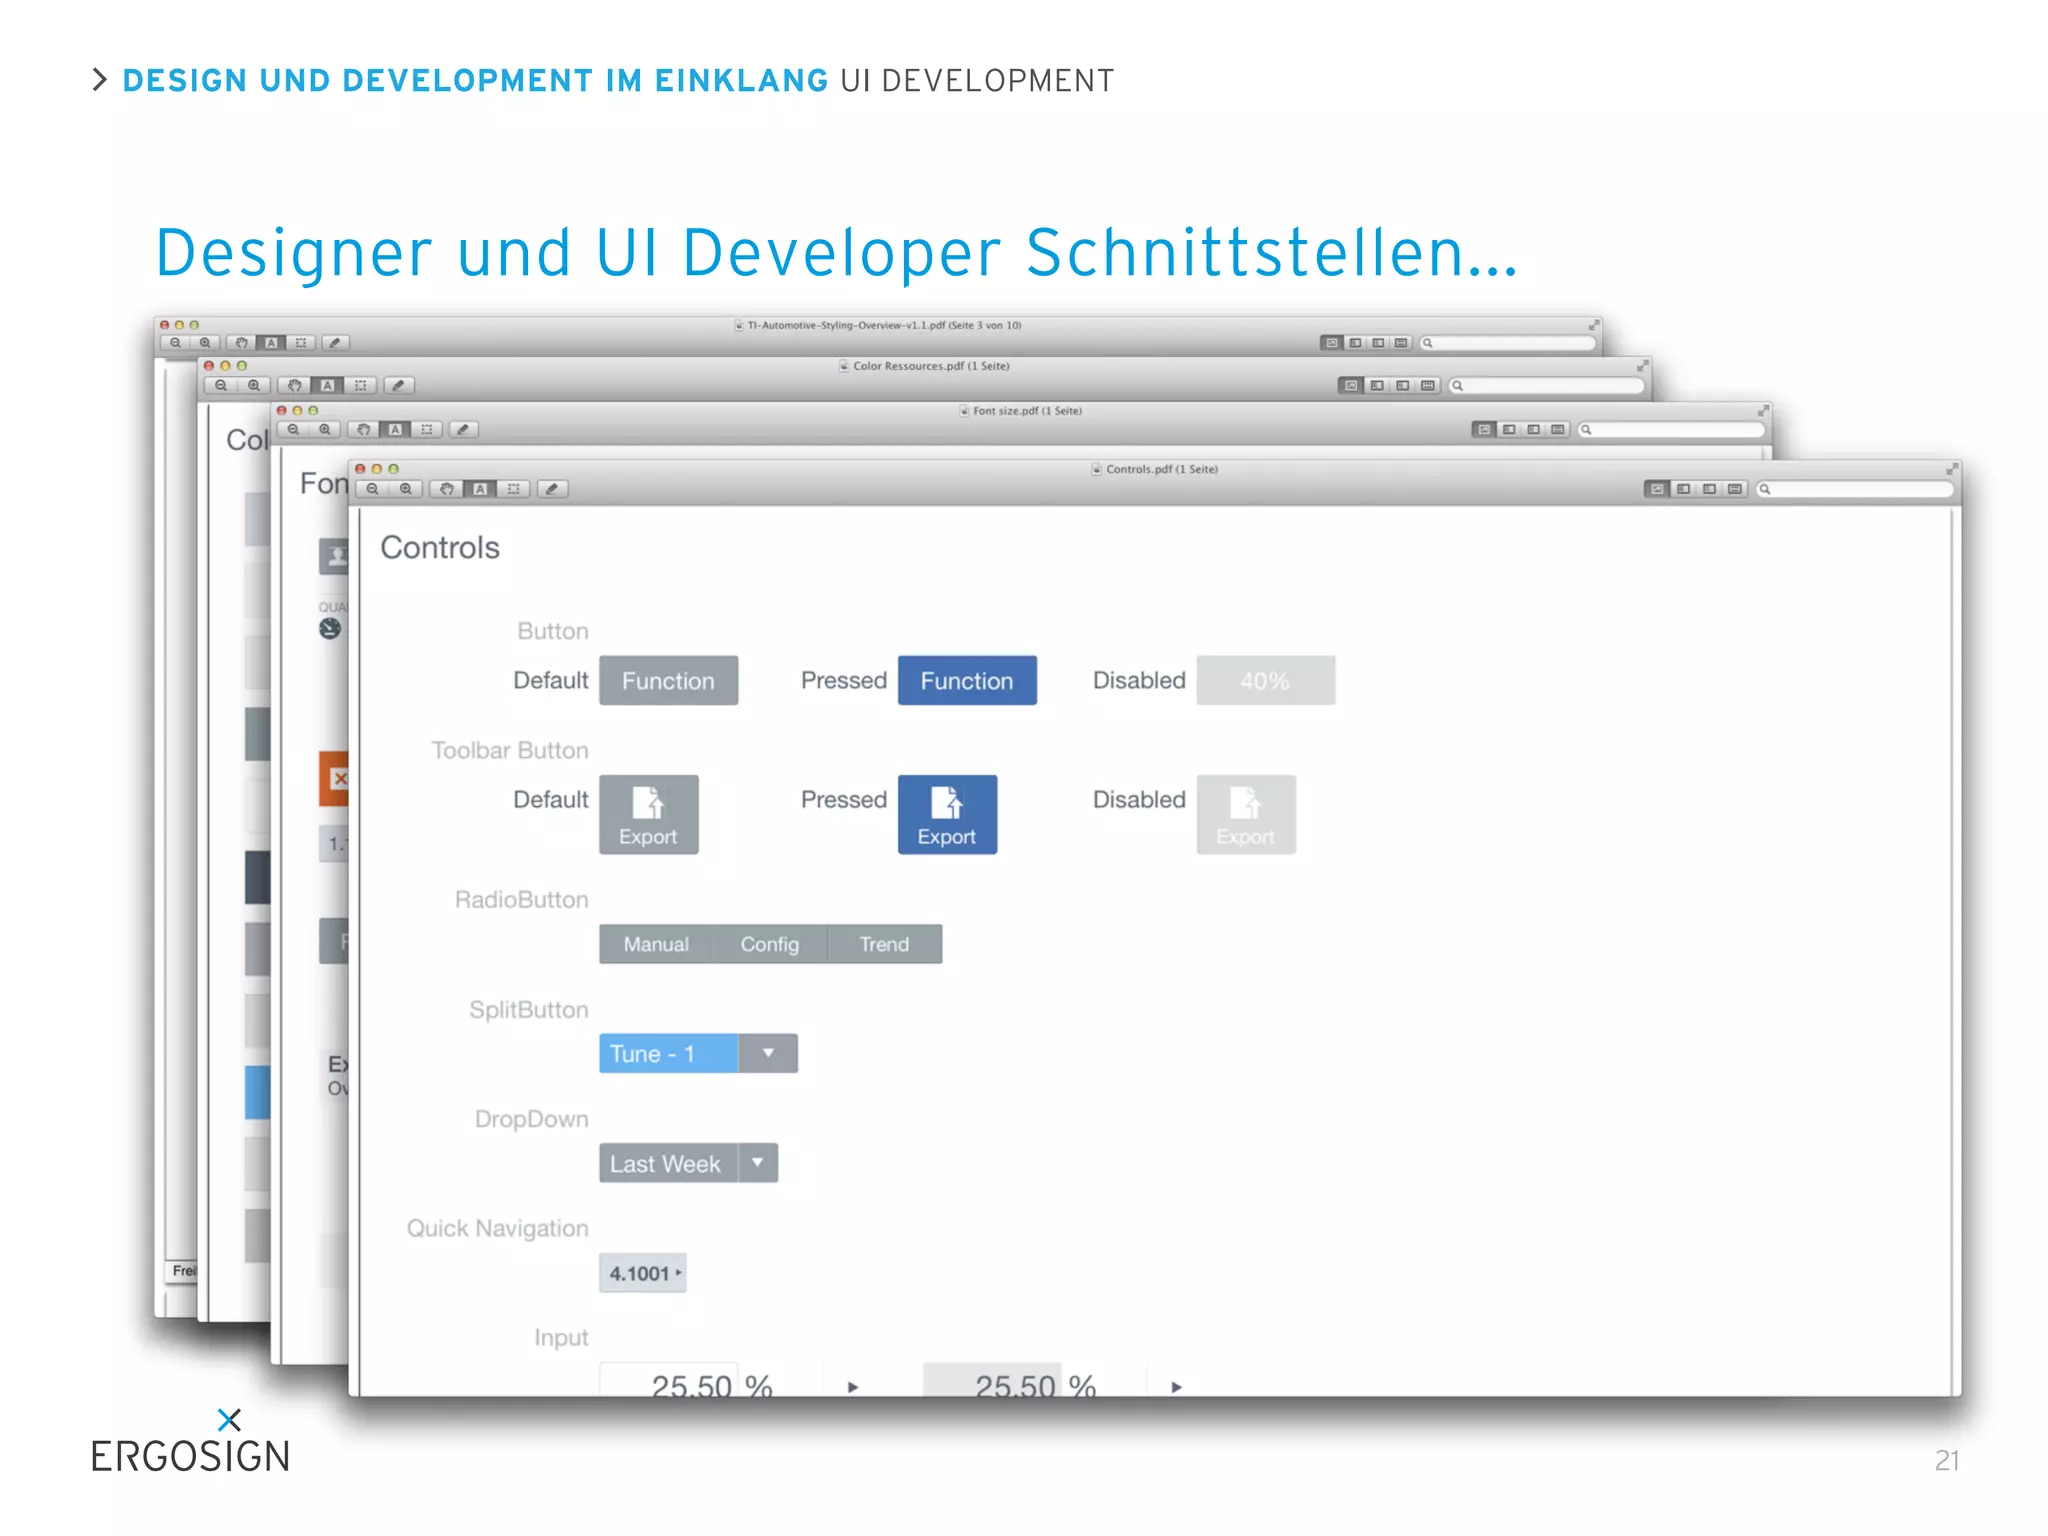This screenshot has height=1536, width=2048.
Task: Click the first white 25.50 % input field
Action: click(x=668, y=1380)
